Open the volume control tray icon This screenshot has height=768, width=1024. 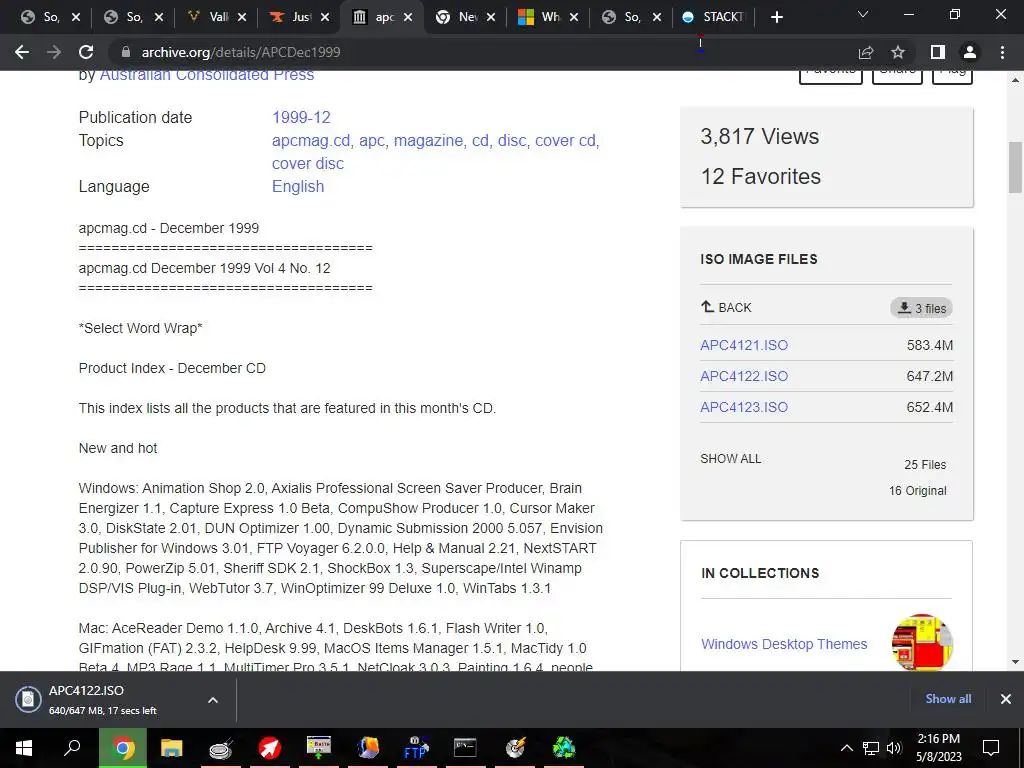click(x=894, y=748)
